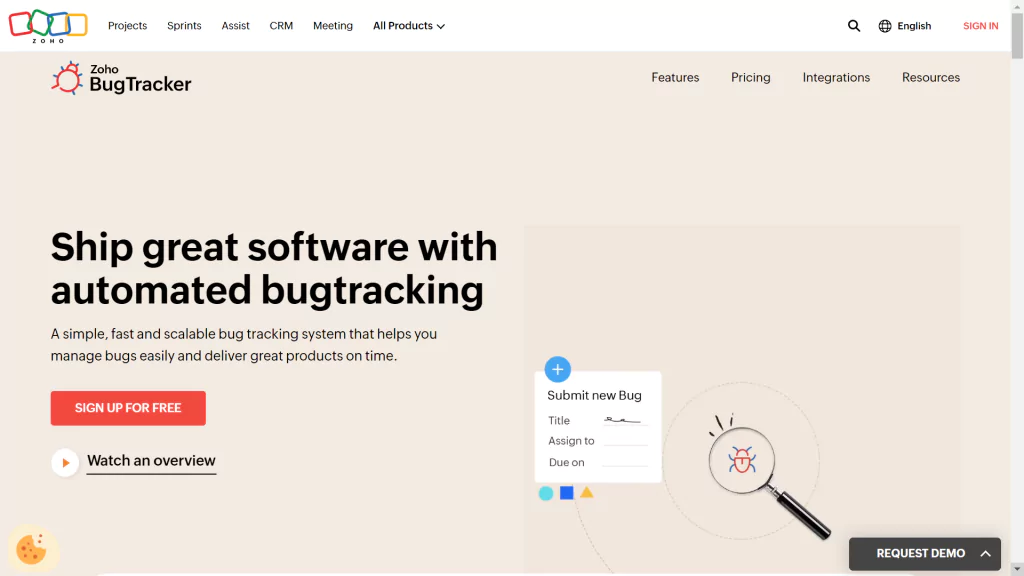Screen dimensions: 1024x576
Task: View the Pricing page
Action: [x=750, y=78]
